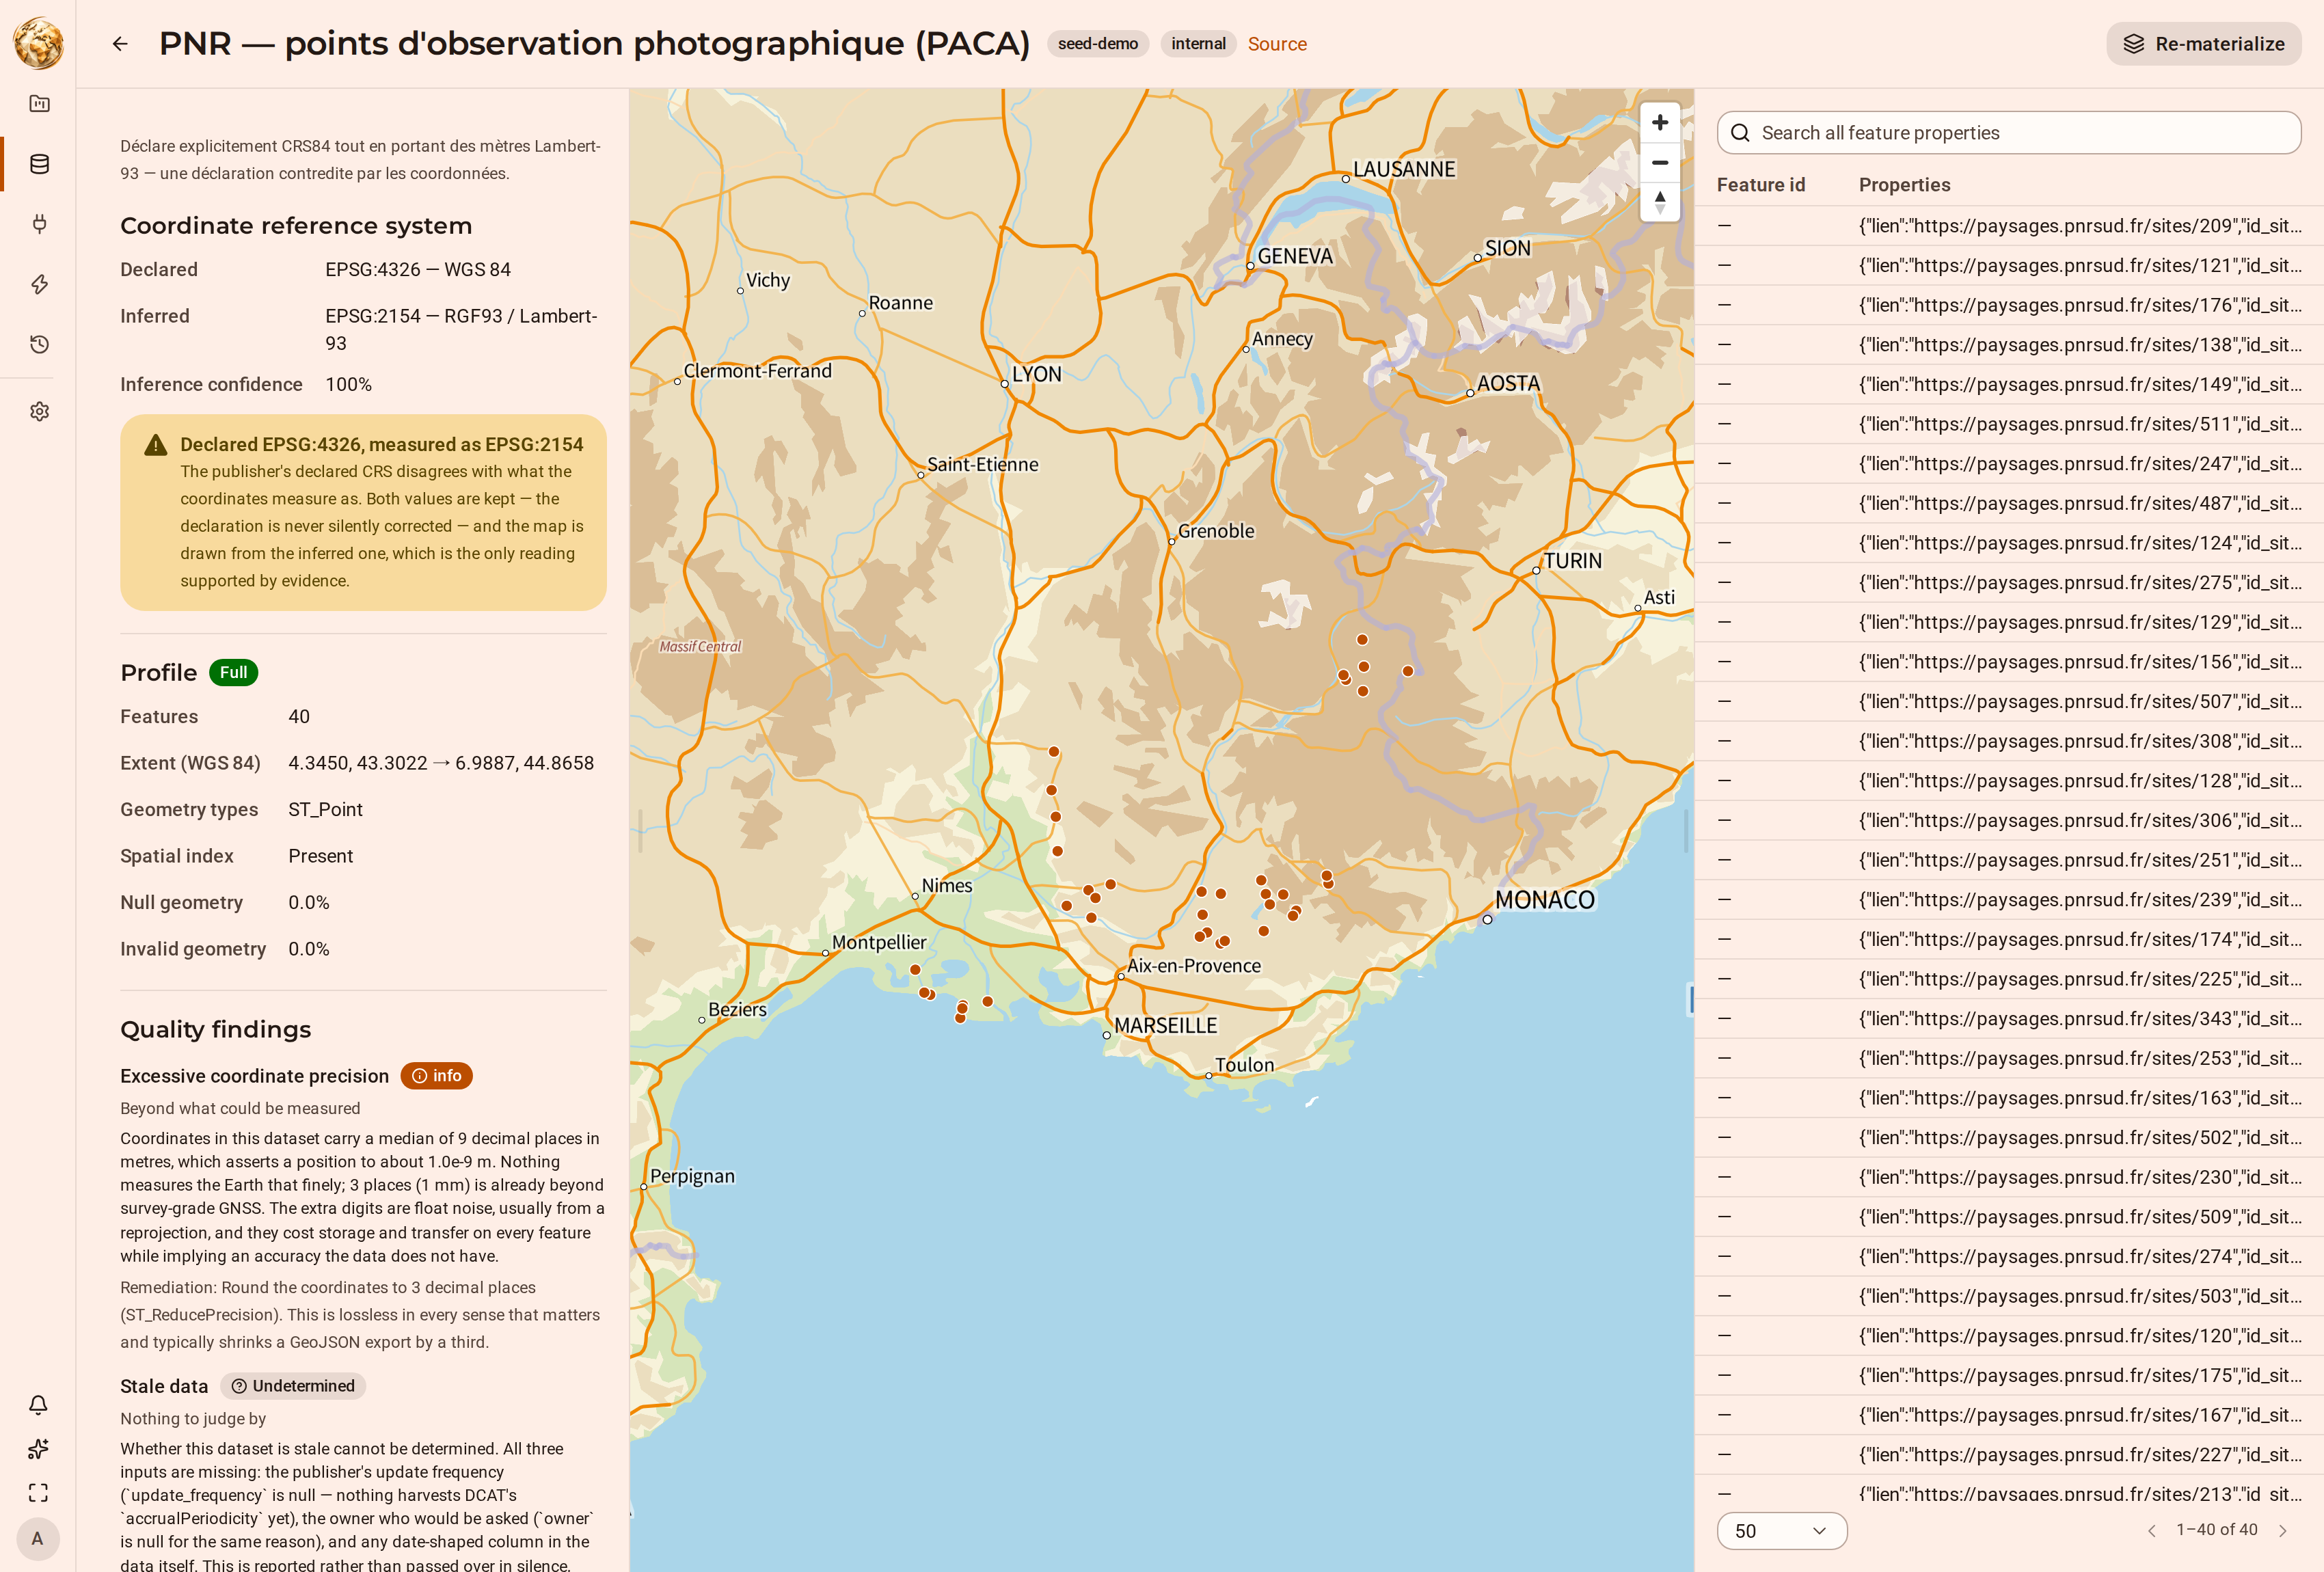This screenshot has width=2324, height=1572.
Task: Open notifications bell icon
Action: pos(38,1405)
